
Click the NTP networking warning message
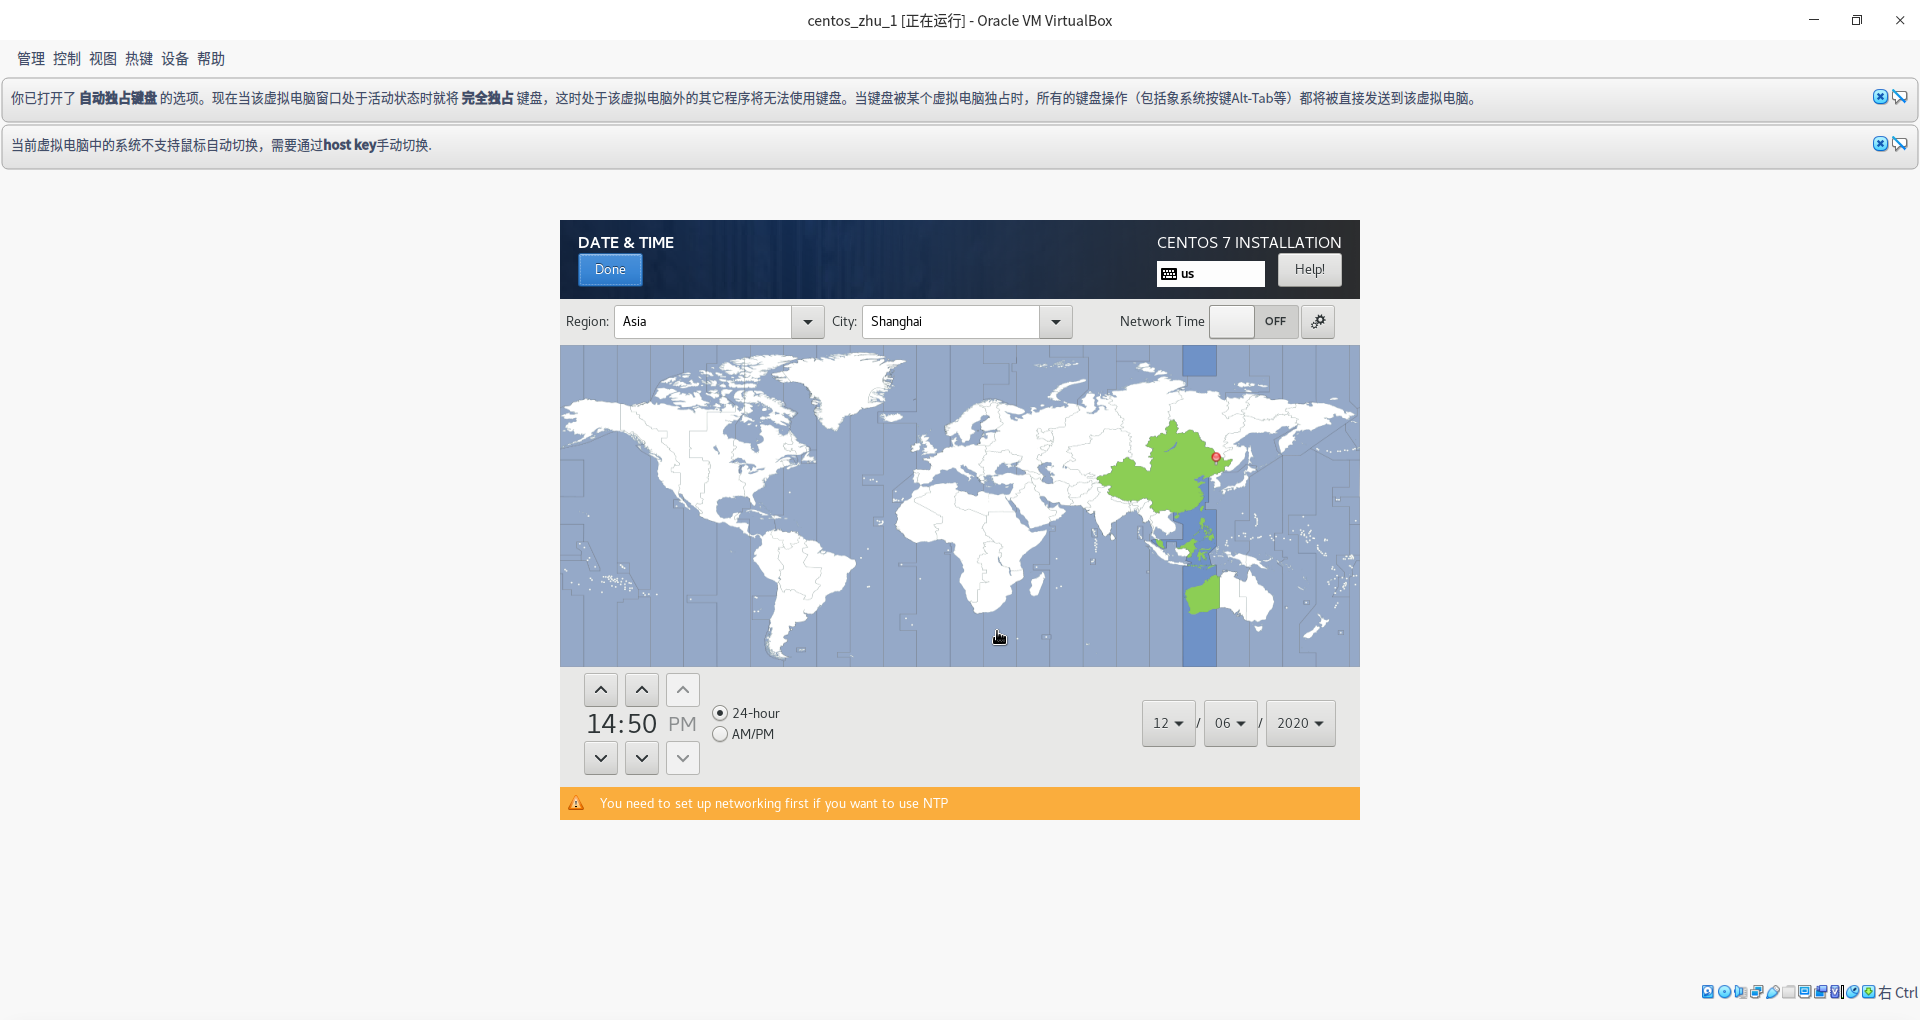click(x=774, y=803)
